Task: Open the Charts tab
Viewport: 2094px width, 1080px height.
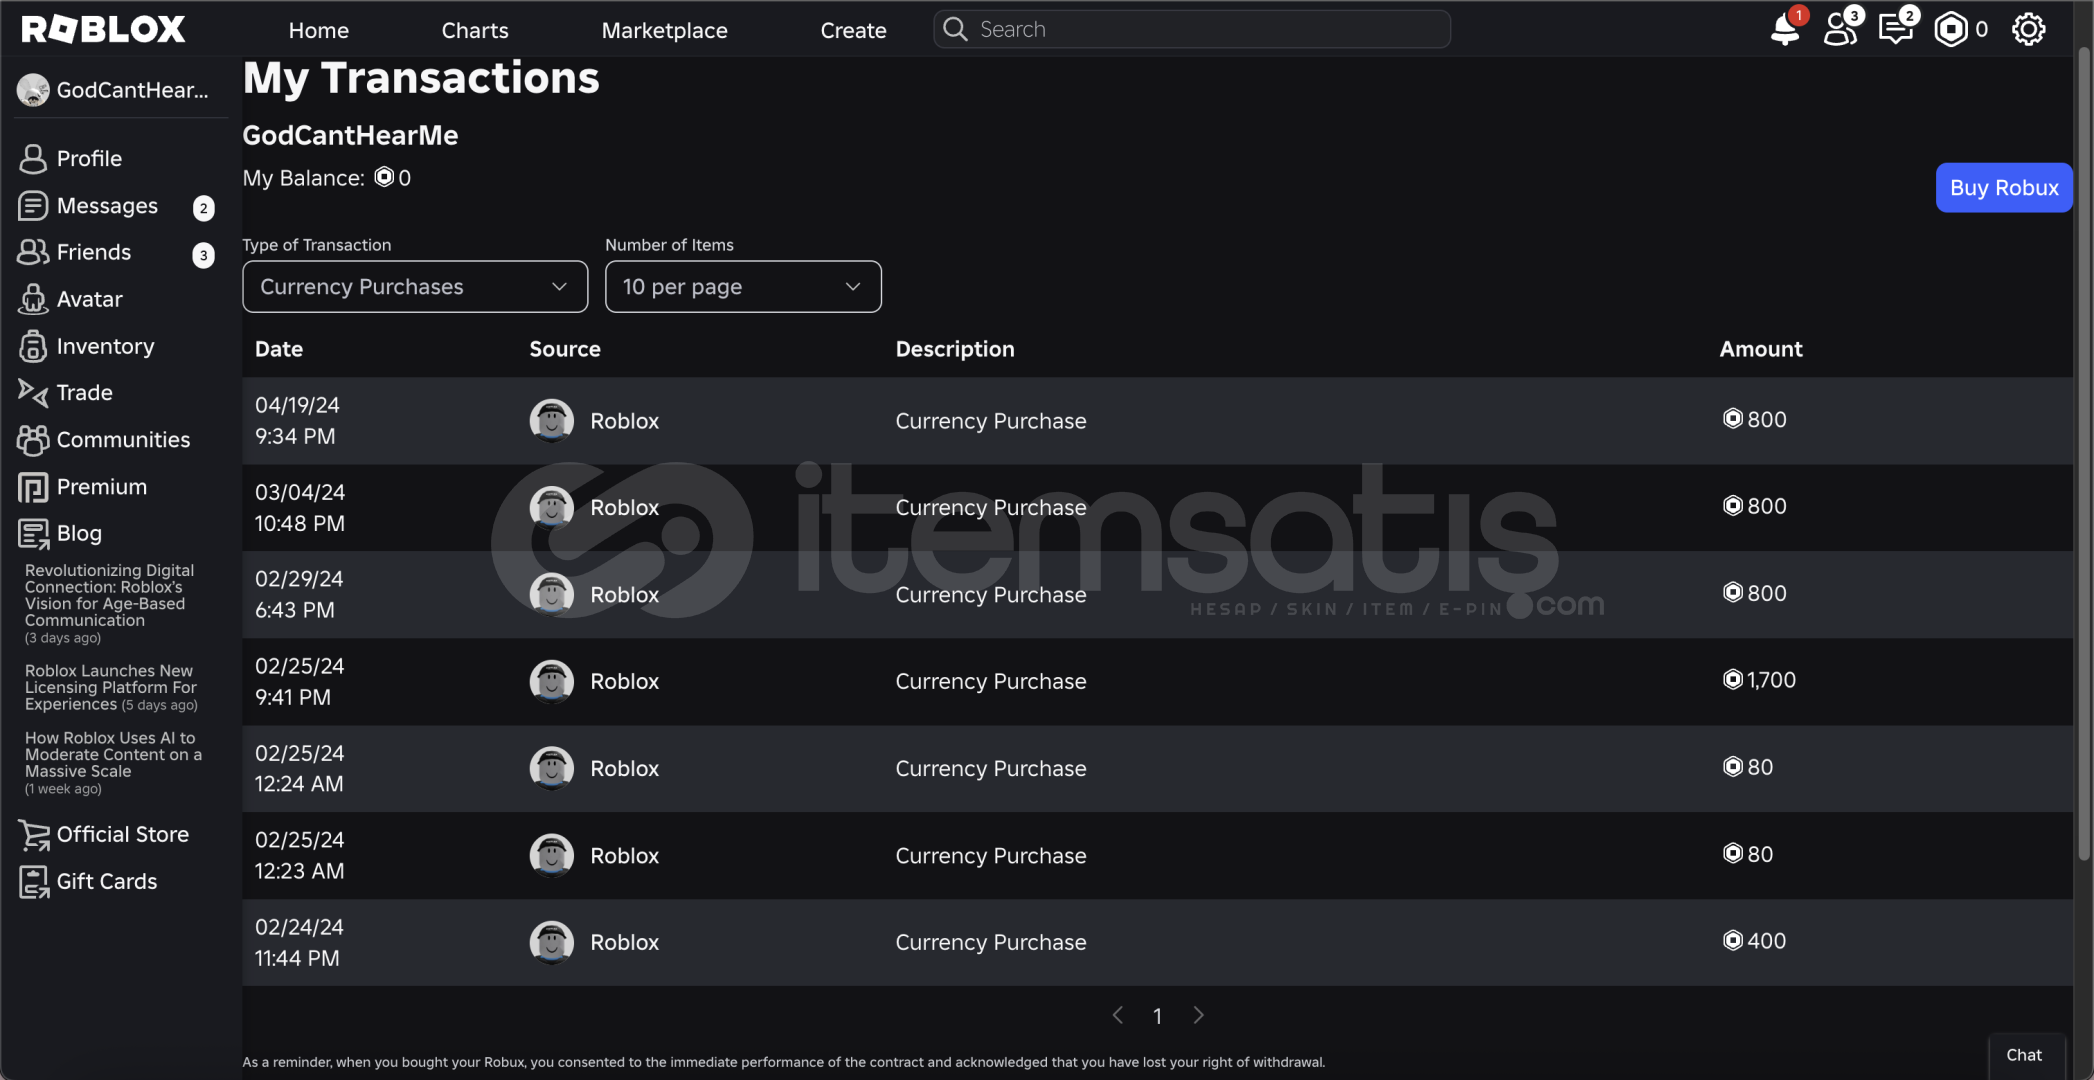Action: [475, 30]
